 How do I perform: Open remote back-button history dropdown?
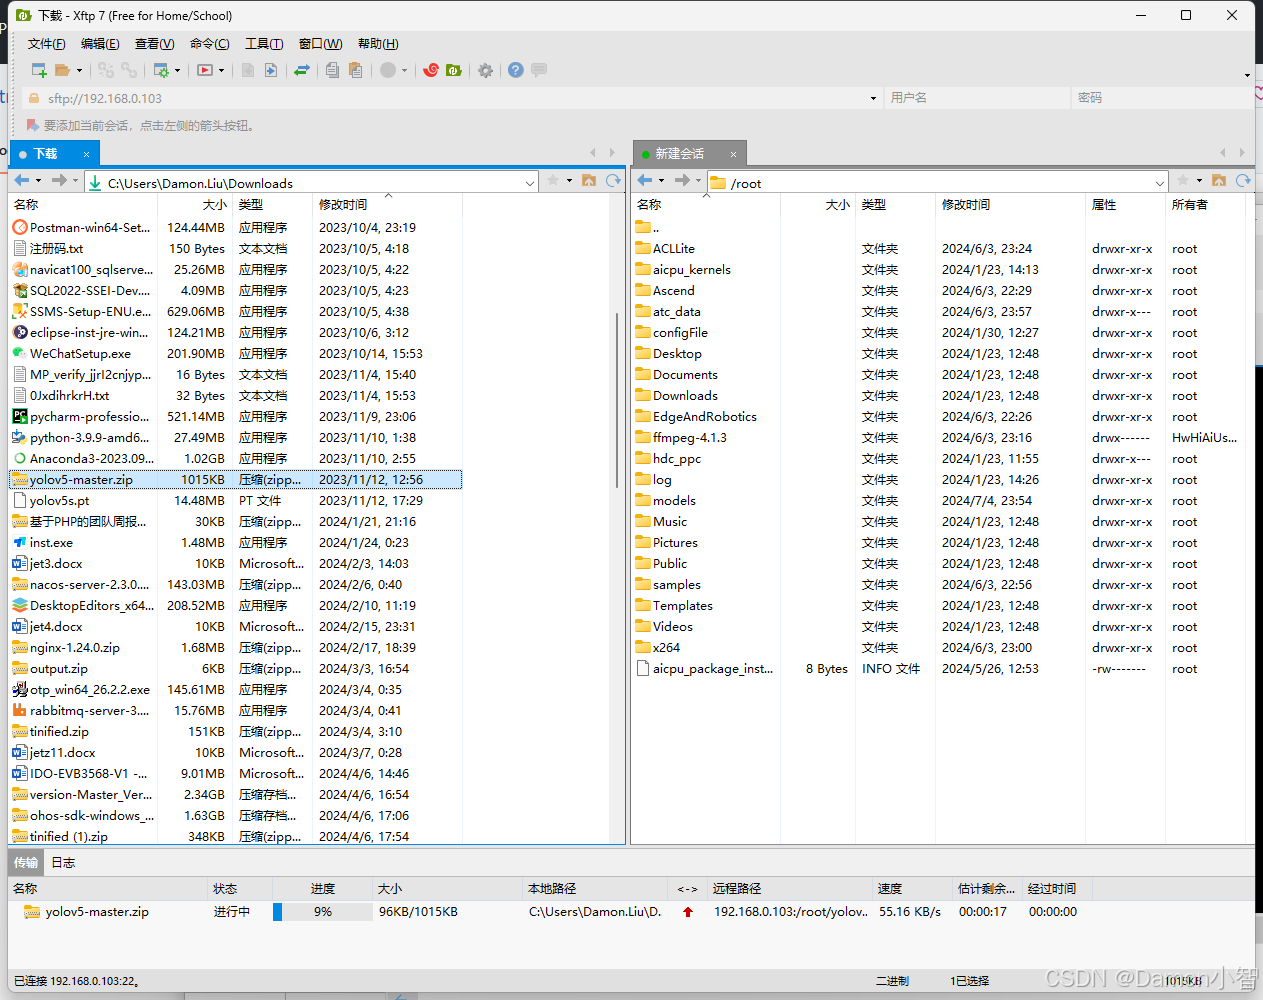click(x=661, y=181)
